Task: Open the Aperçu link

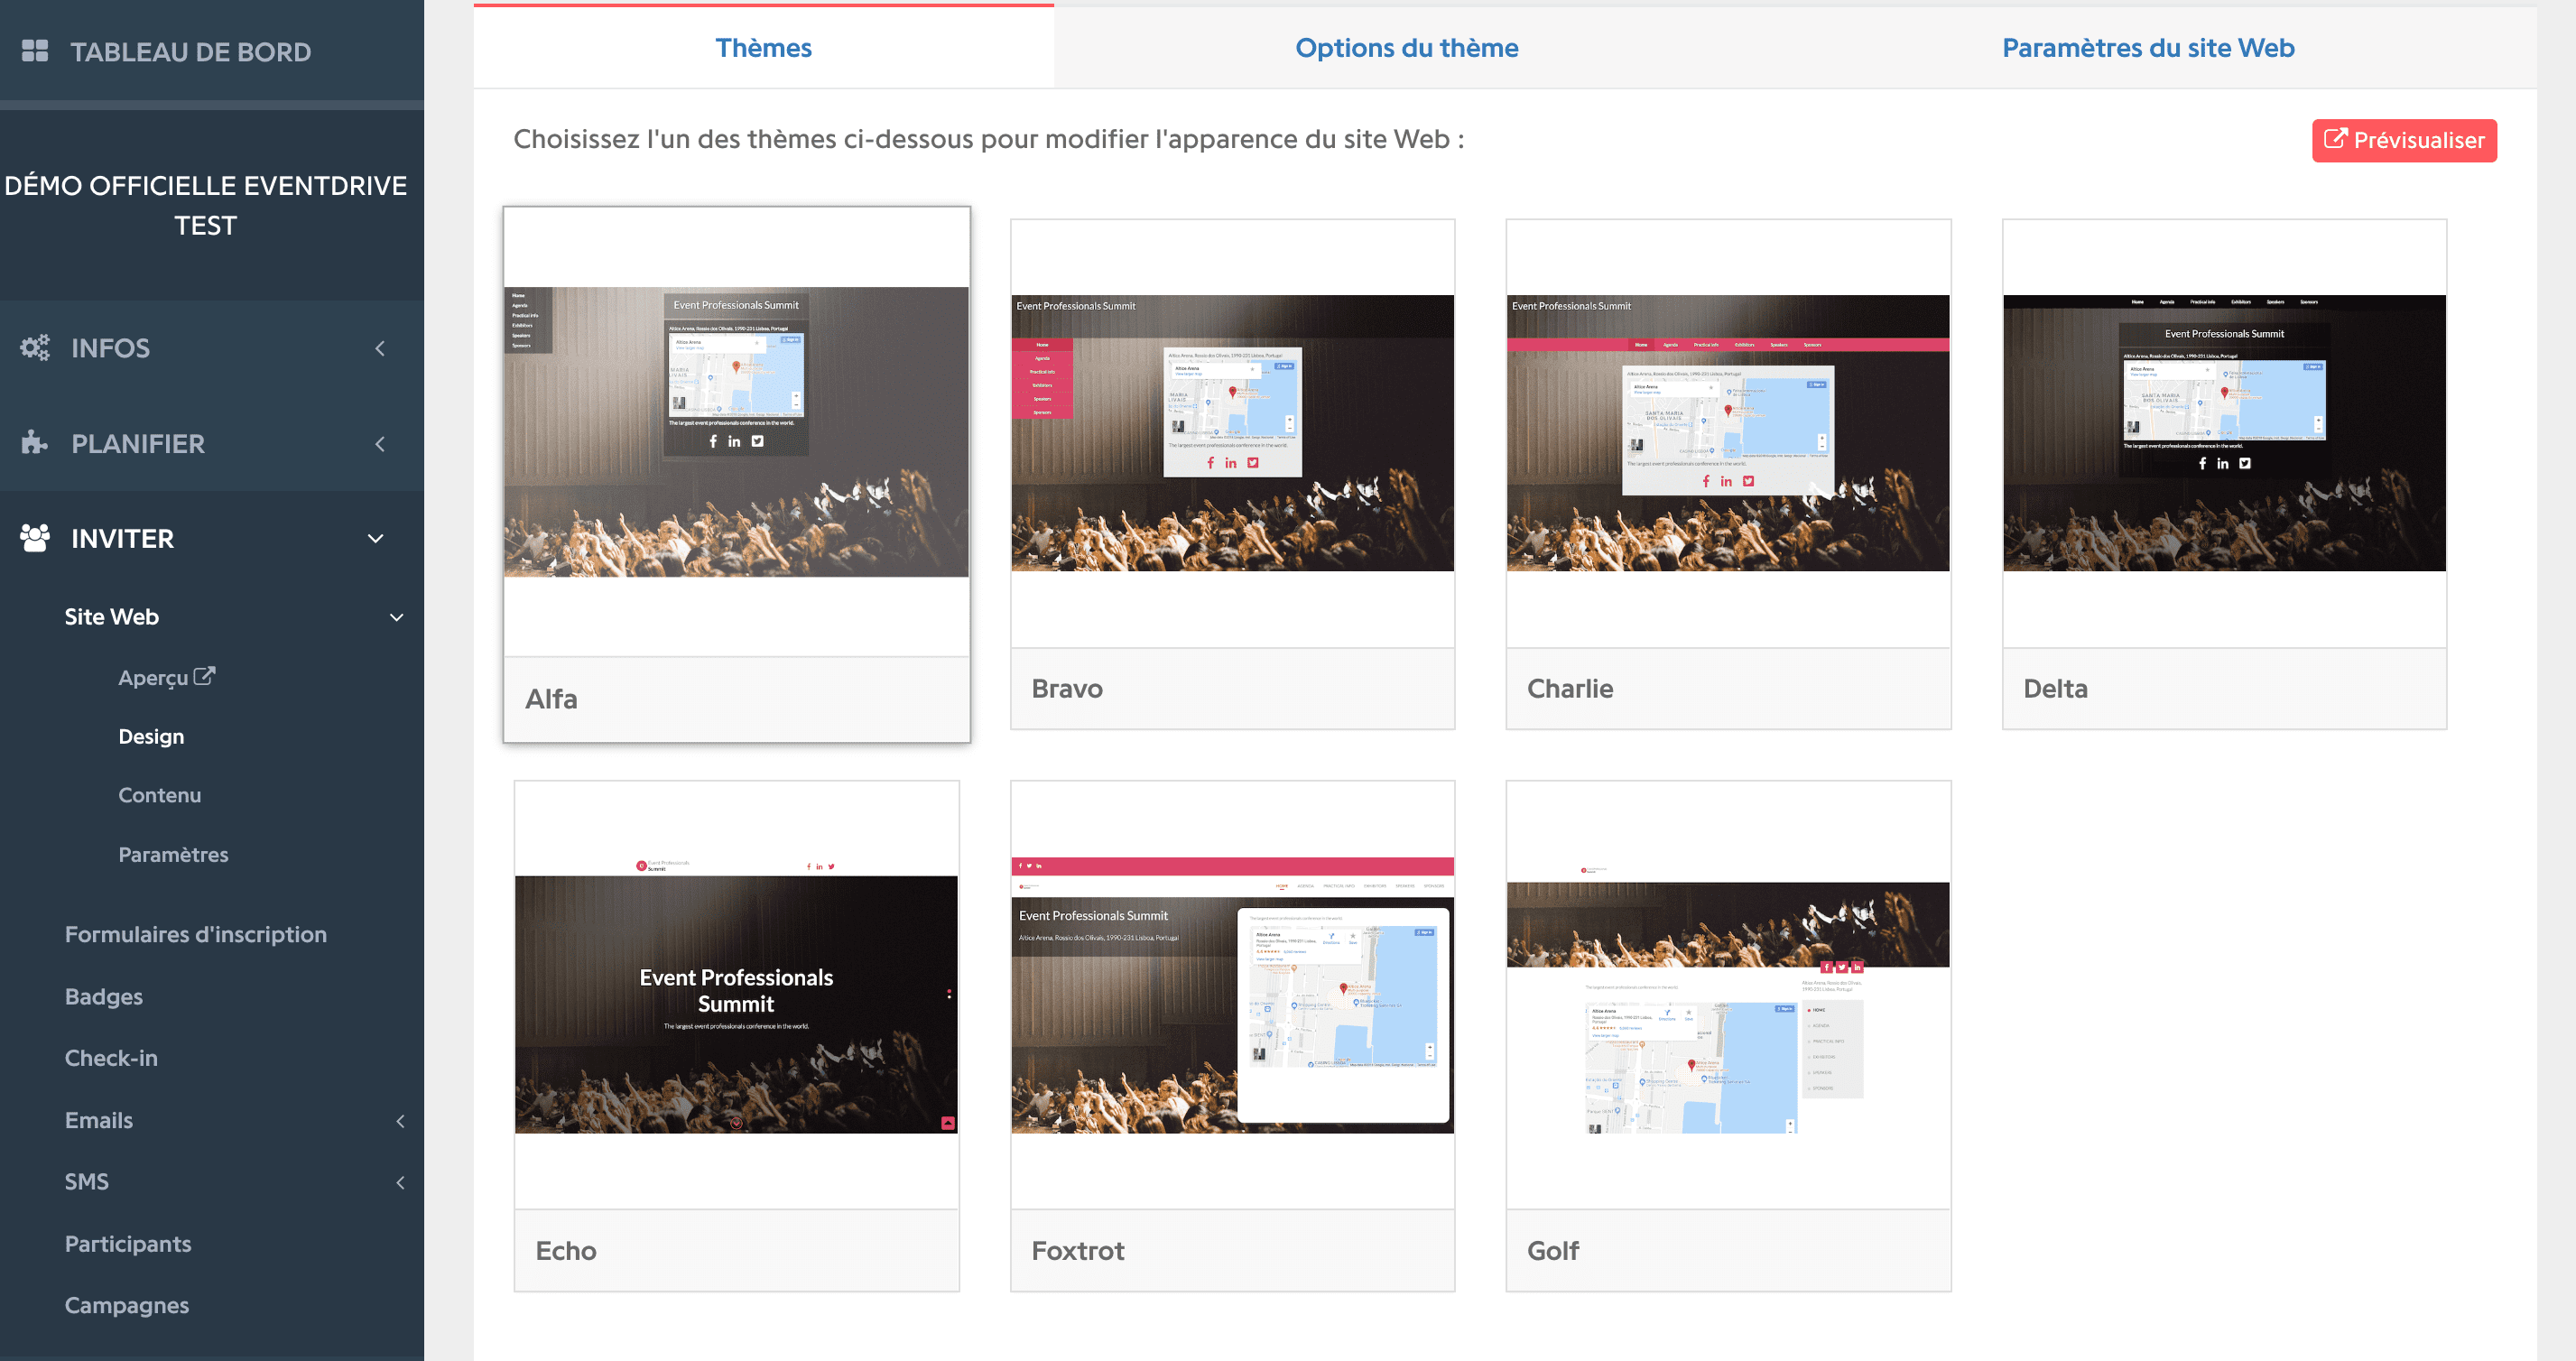Action: tap(163, 676)
